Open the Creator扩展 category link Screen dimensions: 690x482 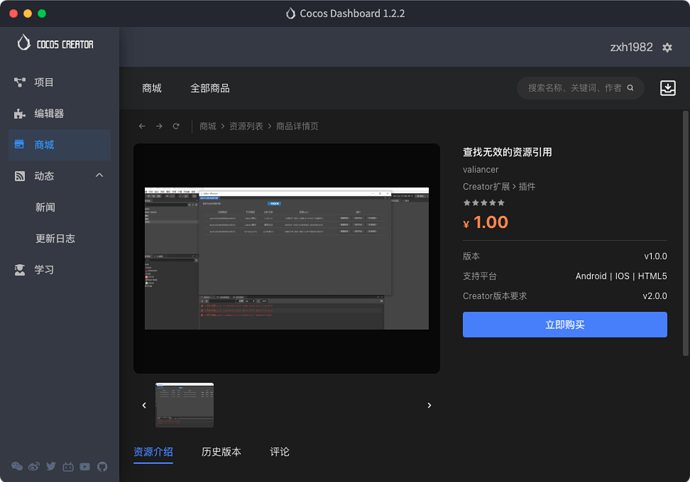pyautogui.click(x=486, y=187)
